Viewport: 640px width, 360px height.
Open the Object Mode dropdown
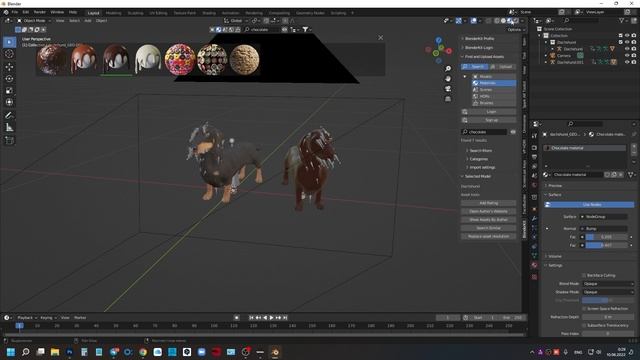pos(34,20)
